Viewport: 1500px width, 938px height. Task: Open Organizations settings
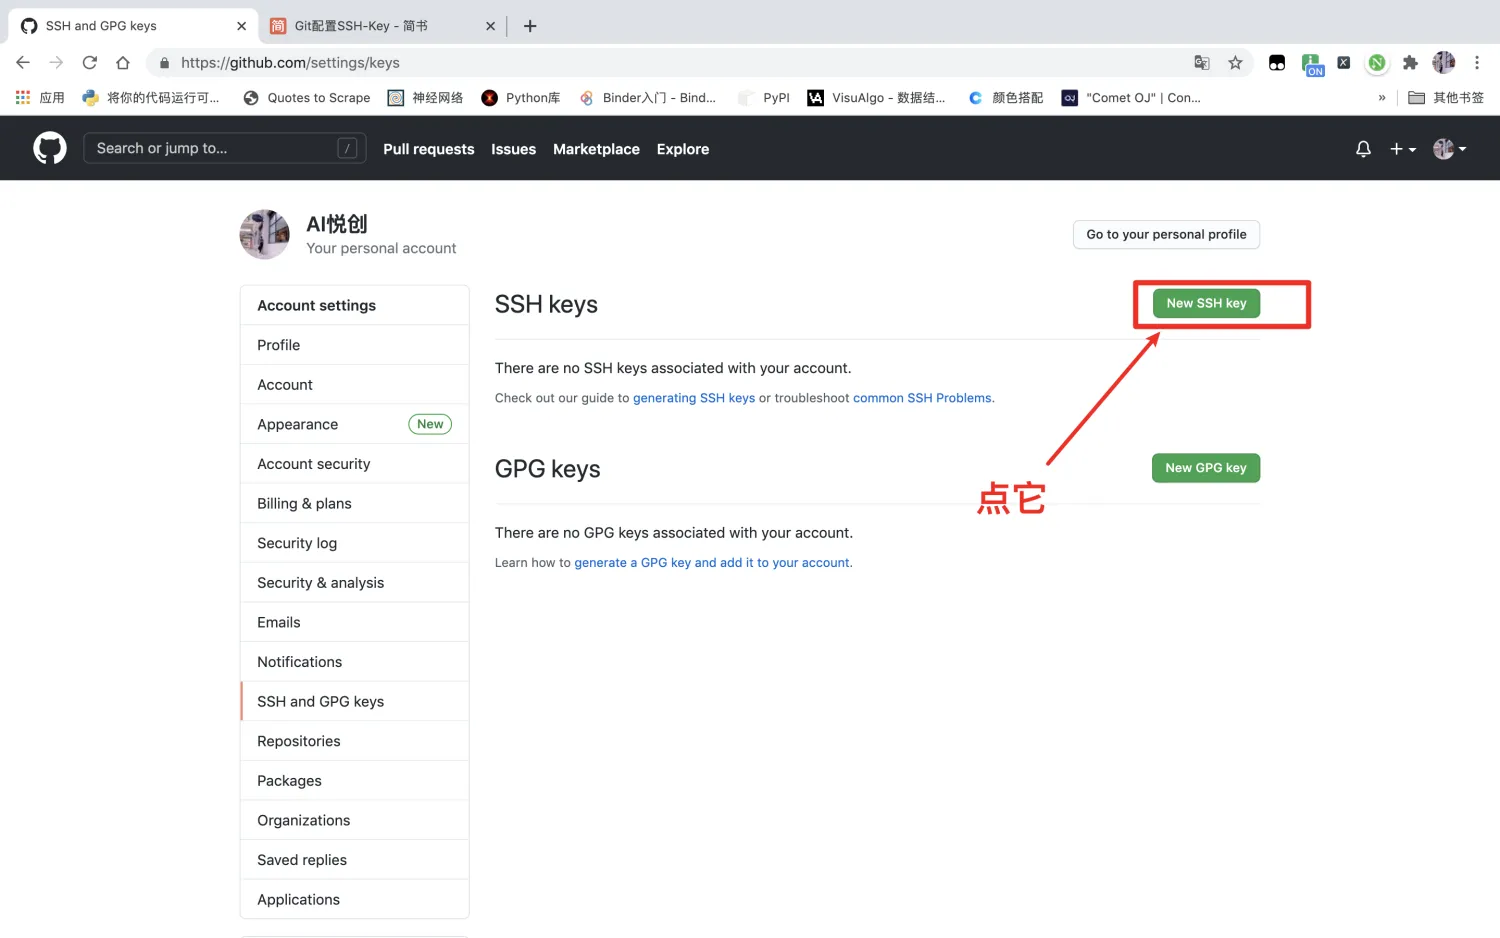click(355, 820)
